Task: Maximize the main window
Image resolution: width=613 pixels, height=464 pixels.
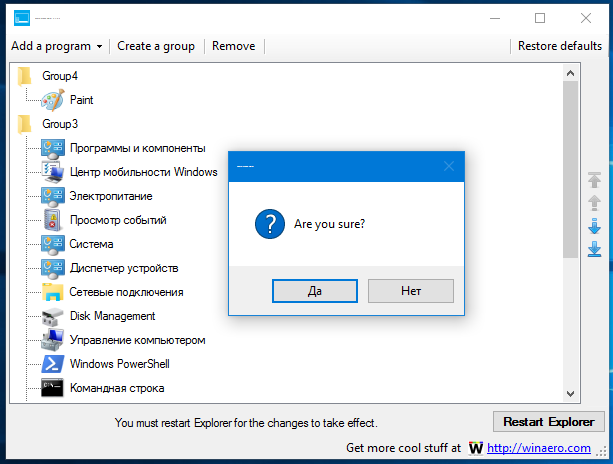Action: click(x=540, y=18)
